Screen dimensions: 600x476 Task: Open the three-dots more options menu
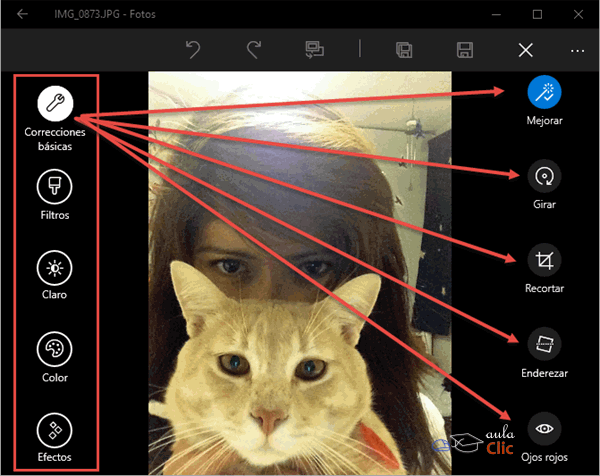(577, 50)
